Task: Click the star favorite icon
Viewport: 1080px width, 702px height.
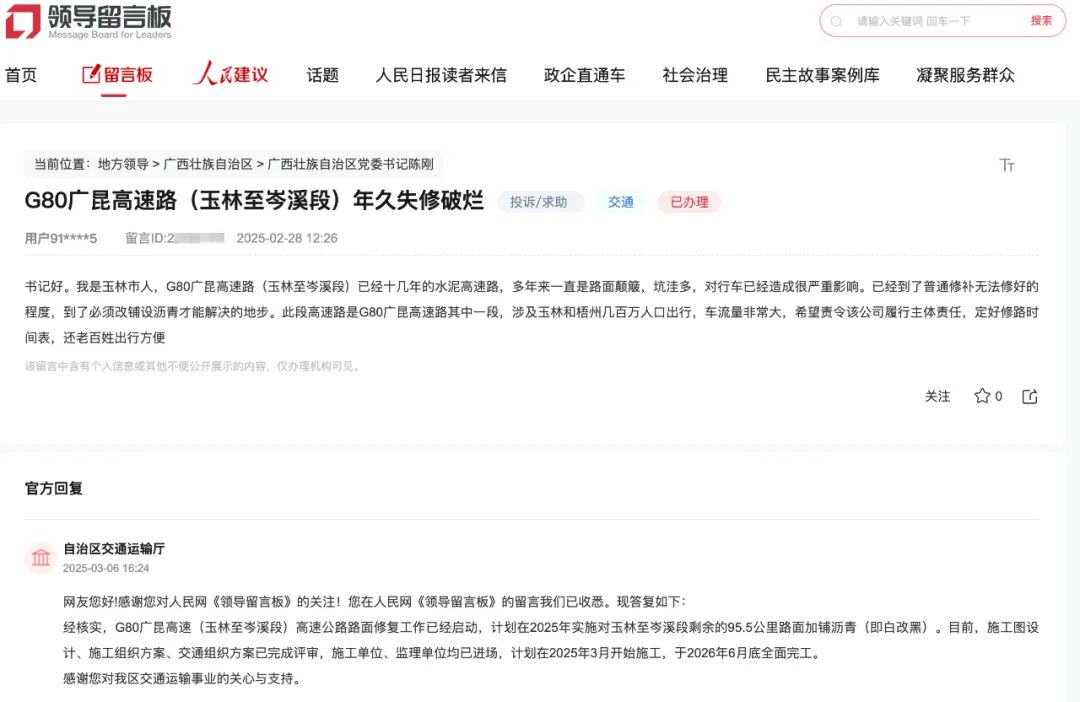Action: (x=982, y=396)
